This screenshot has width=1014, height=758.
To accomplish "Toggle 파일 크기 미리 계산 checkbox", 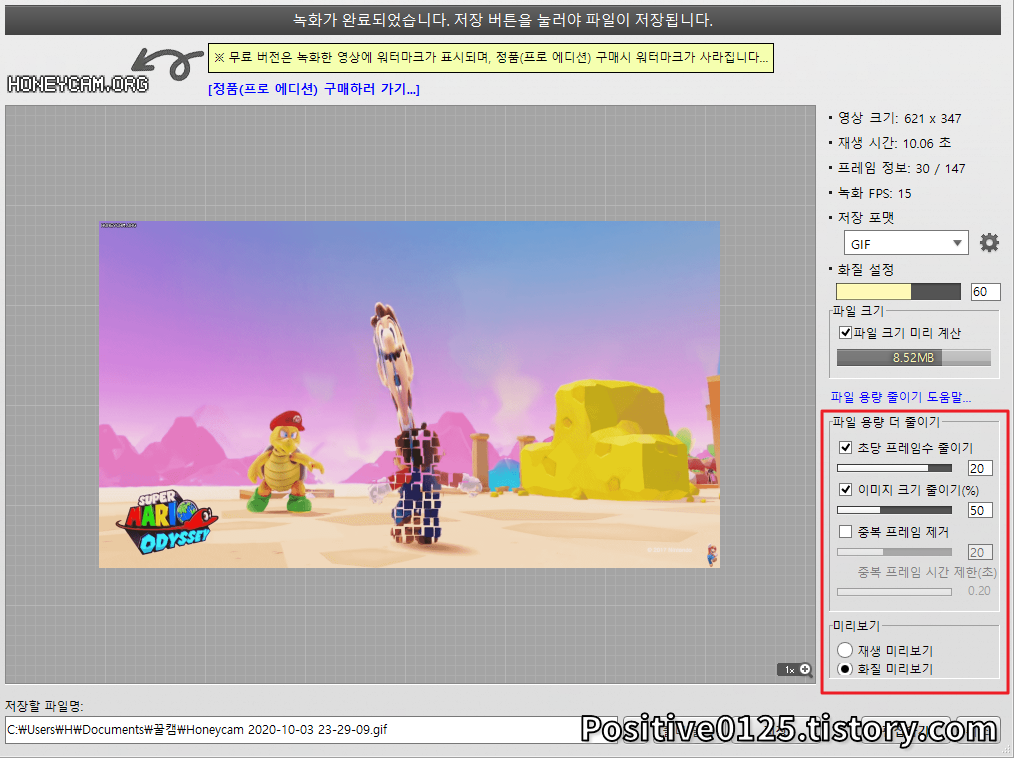I will (x=845, y=332).
